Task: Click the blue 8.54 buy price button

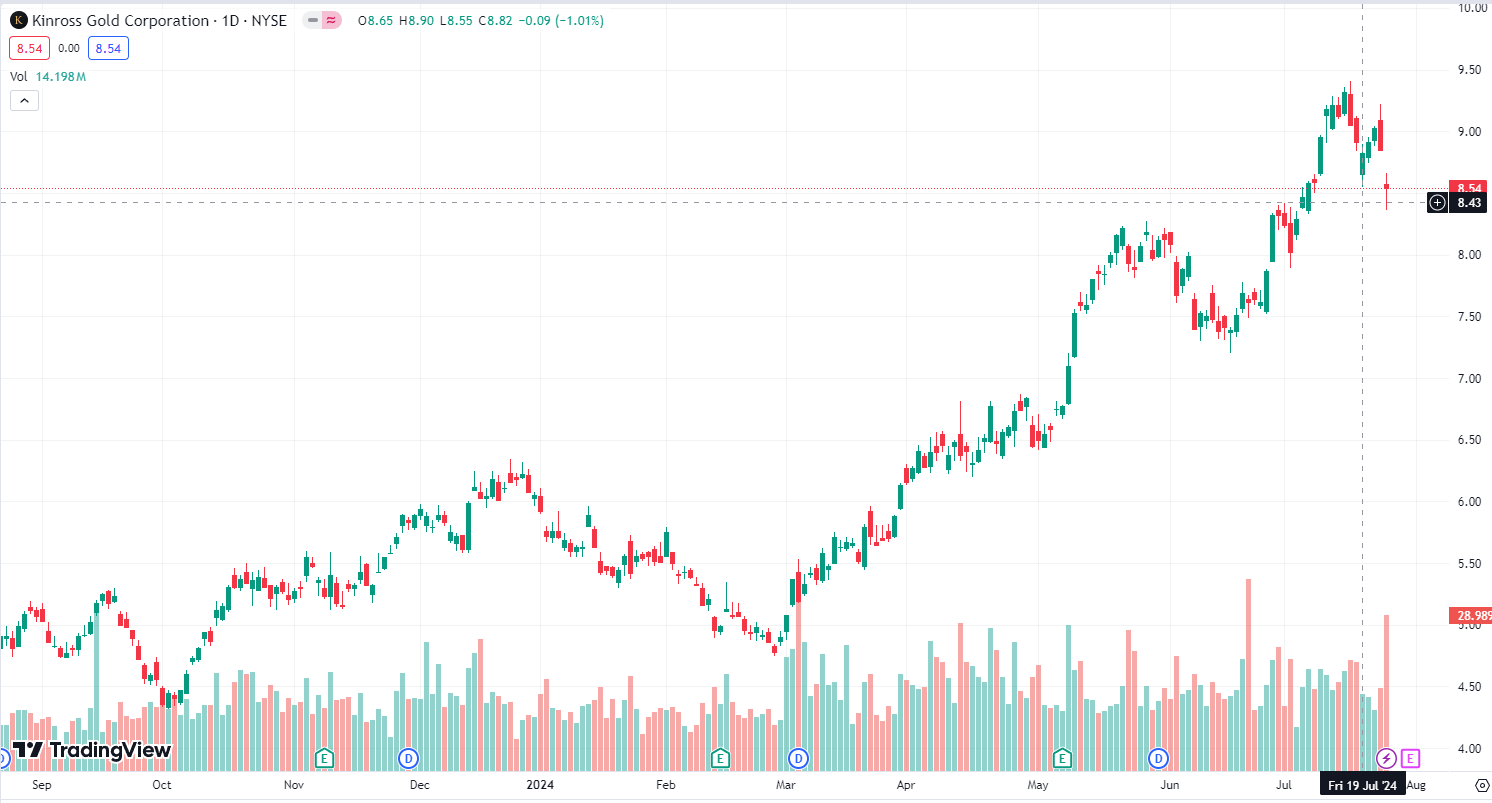Action: click(x=107, y=47)
